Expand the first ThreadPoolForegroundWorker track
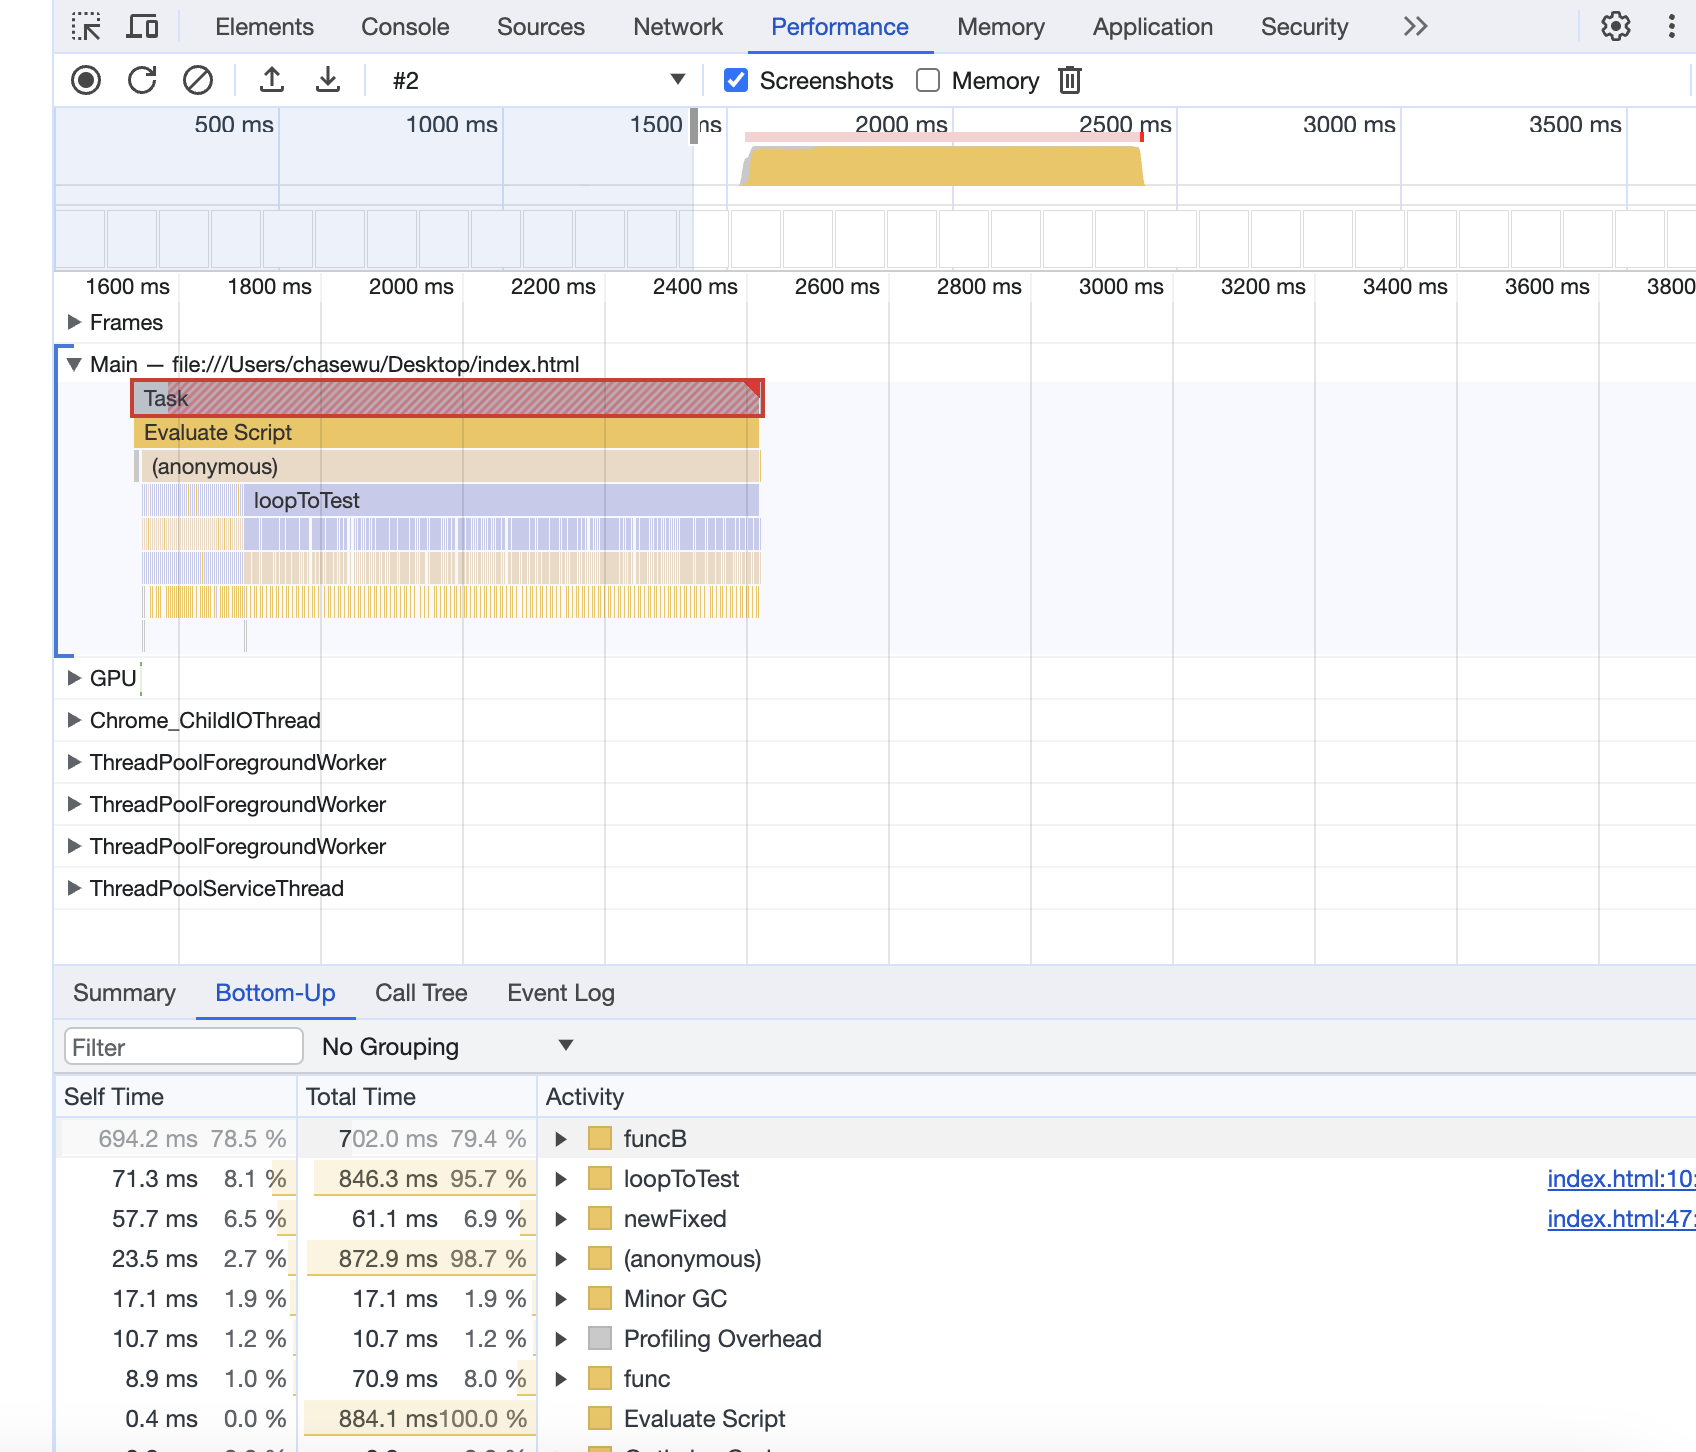 point(74,762)
